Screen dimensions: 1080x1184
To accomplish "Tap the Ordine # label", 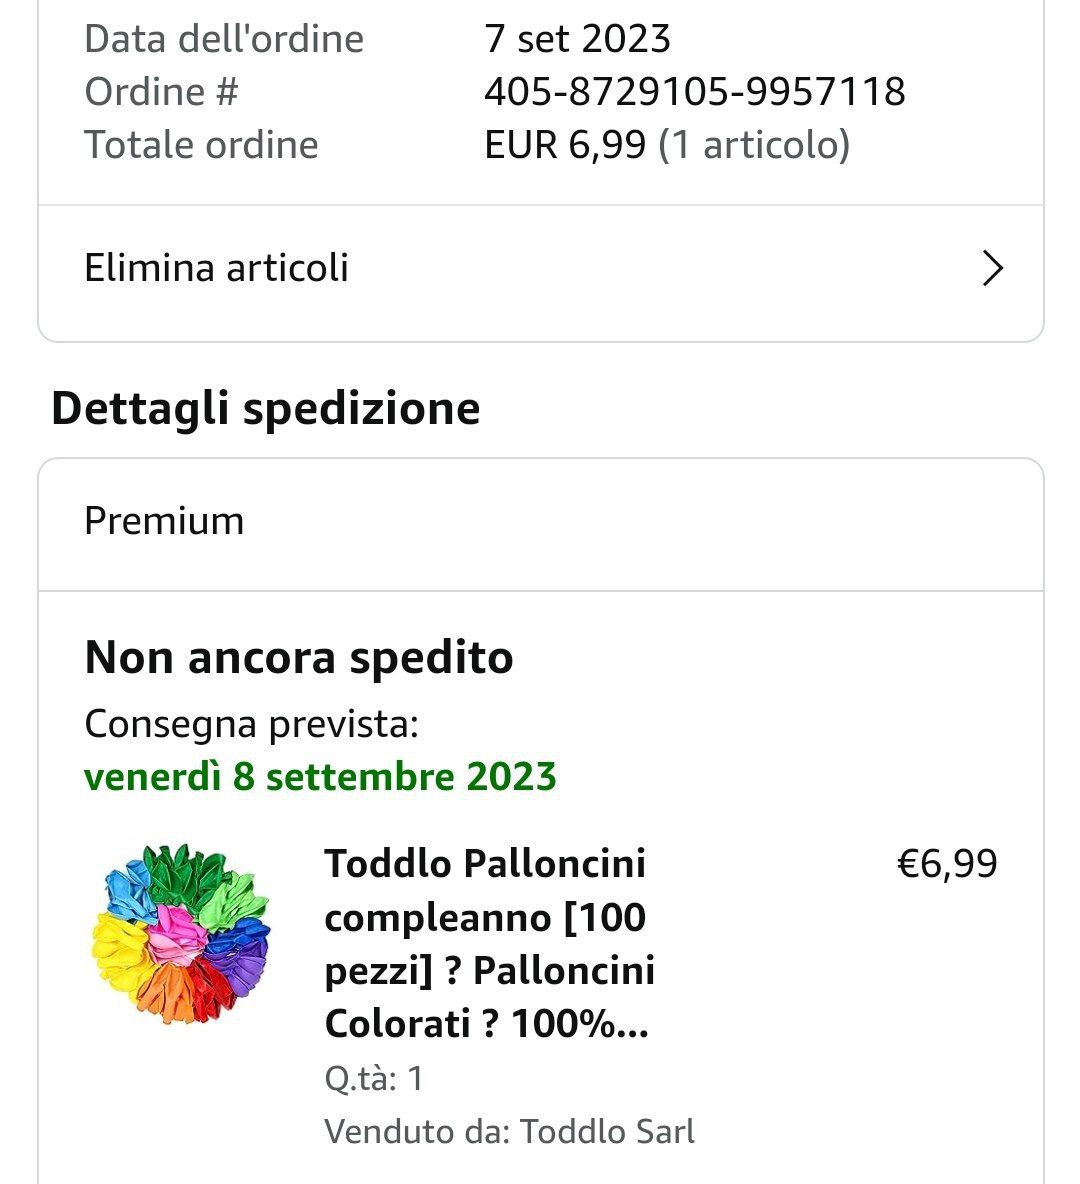I will point(162,92).
